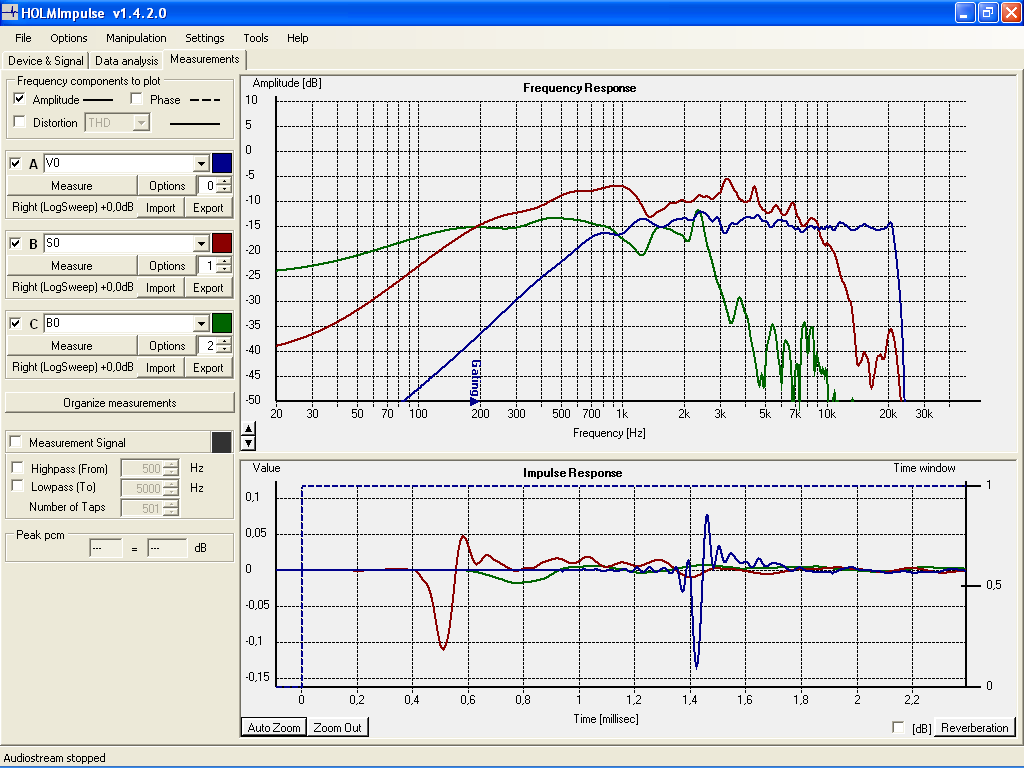Enable the Measurement Signal checkbox
The height and width of the screenshot is (768, 1024).
pyautogui.click(x=16, y=442)
